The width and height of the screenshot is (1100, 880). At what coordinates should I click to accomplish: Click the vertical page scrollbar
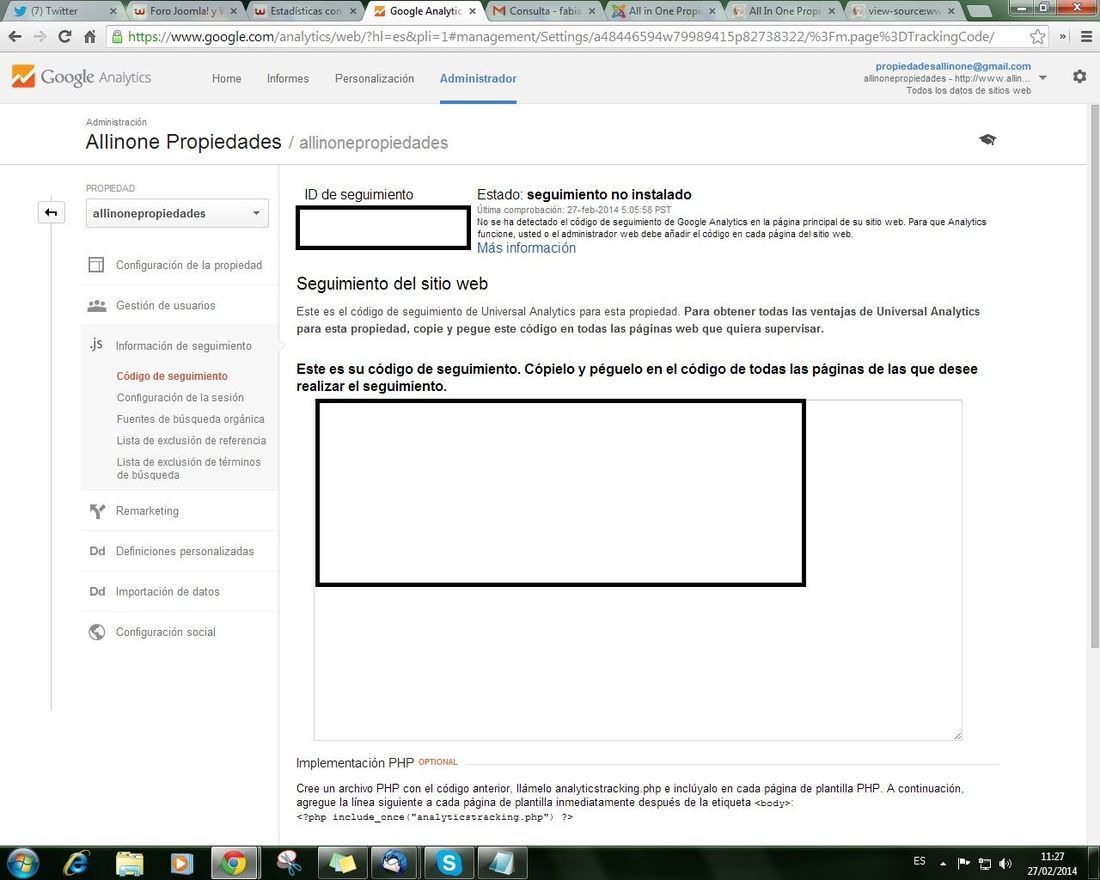(x=1094, y=375)
